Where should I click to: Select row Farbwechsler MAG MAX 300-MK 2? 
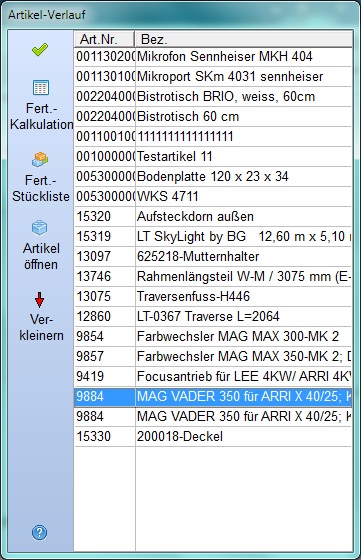click(213, 336)
